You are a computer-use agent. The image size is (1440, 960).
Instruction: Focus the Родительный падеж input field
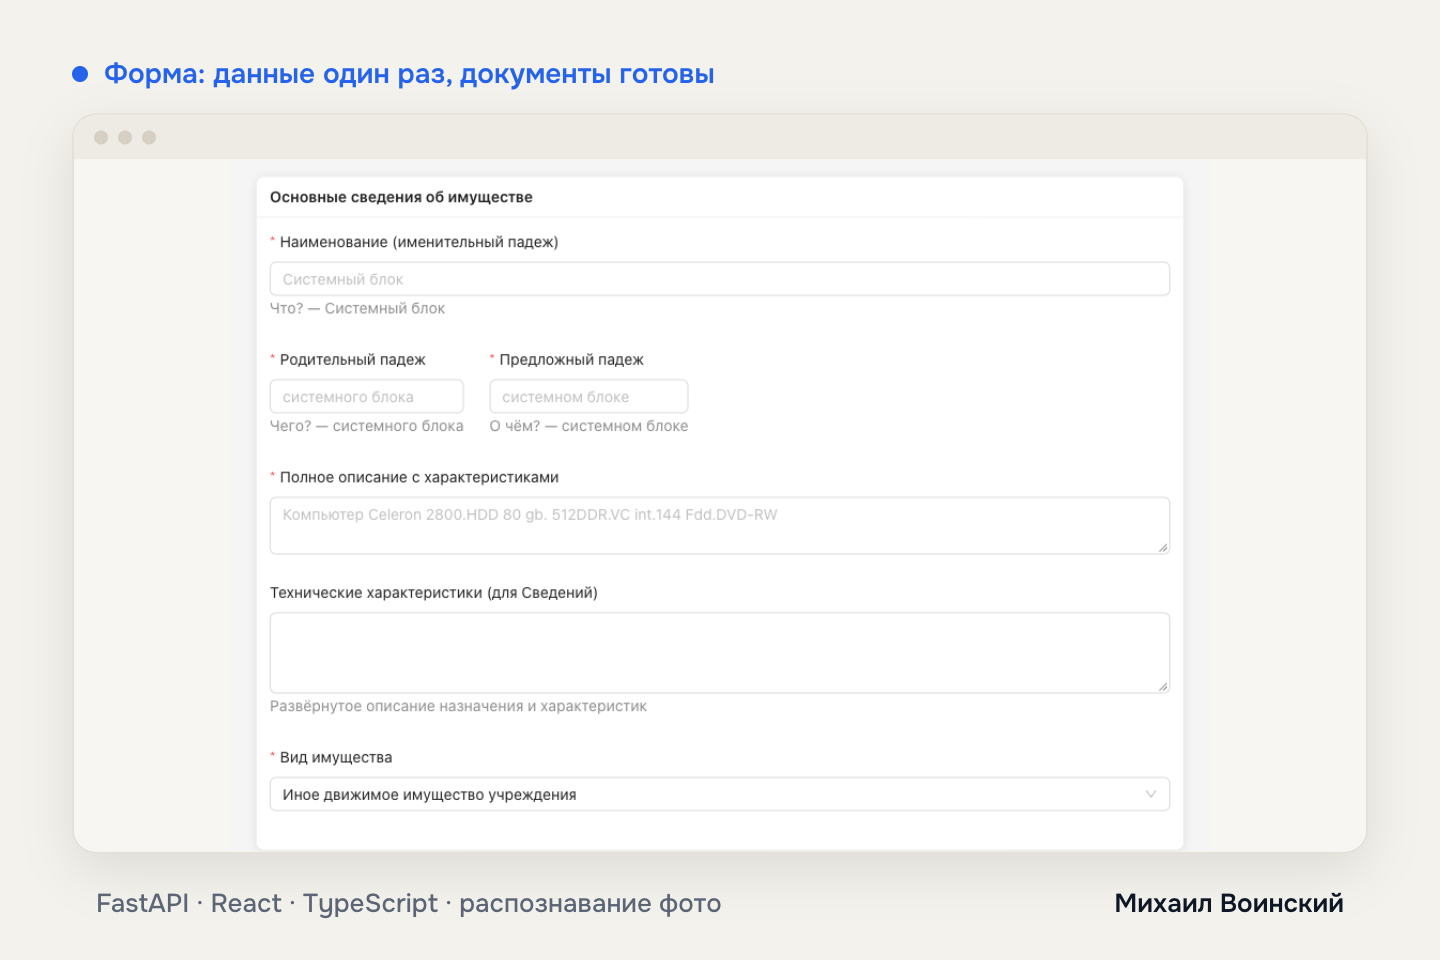point(367,397)
